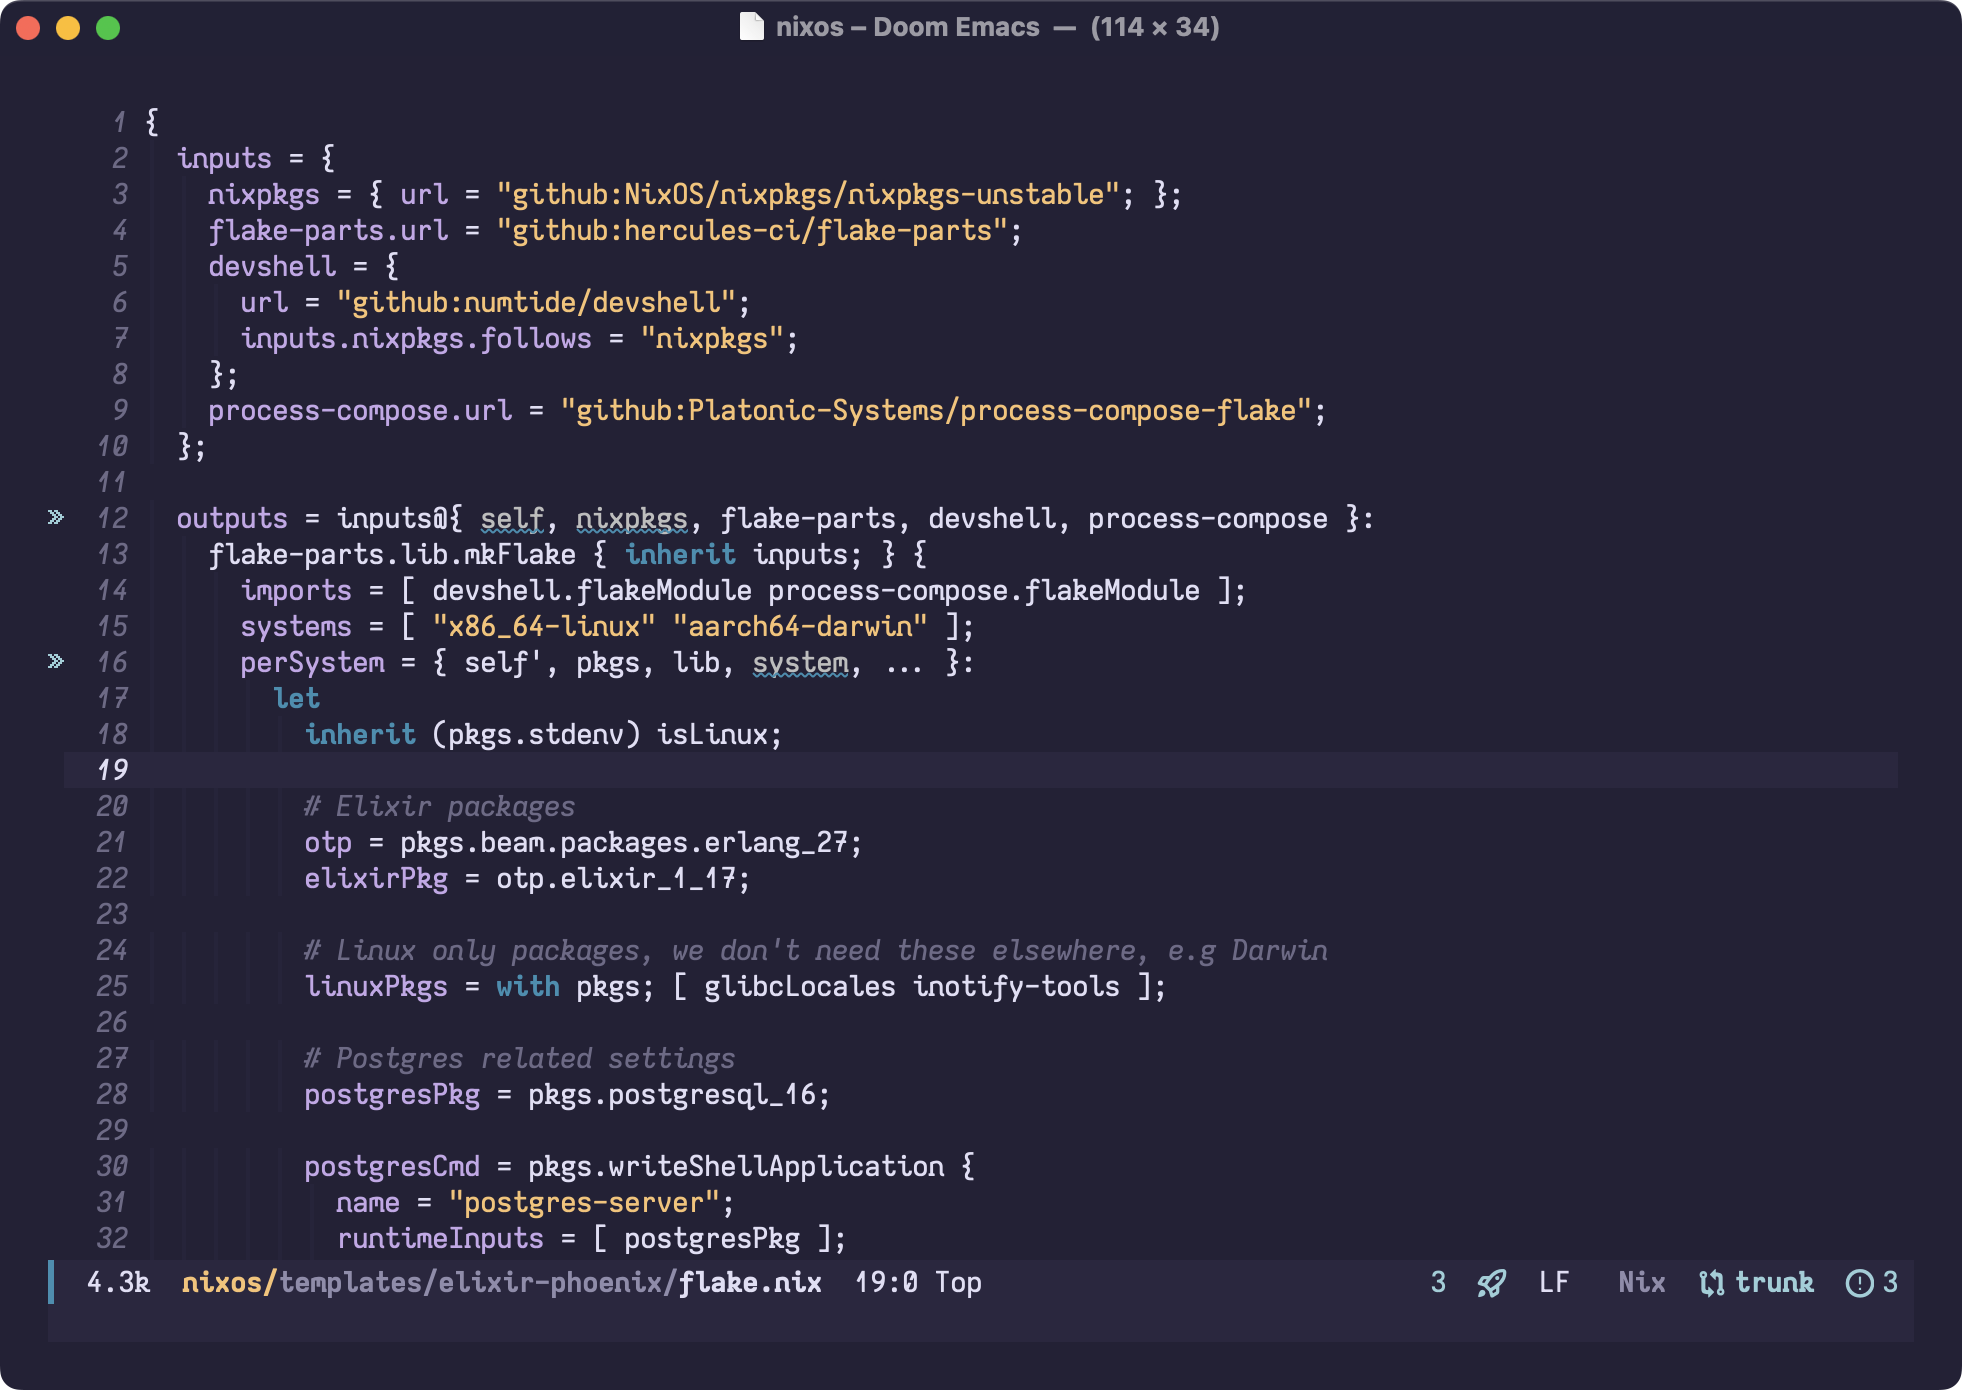1962x1390 pixels.
Task: Click line number 32 in the gutter
Action: click(112, 1238)
